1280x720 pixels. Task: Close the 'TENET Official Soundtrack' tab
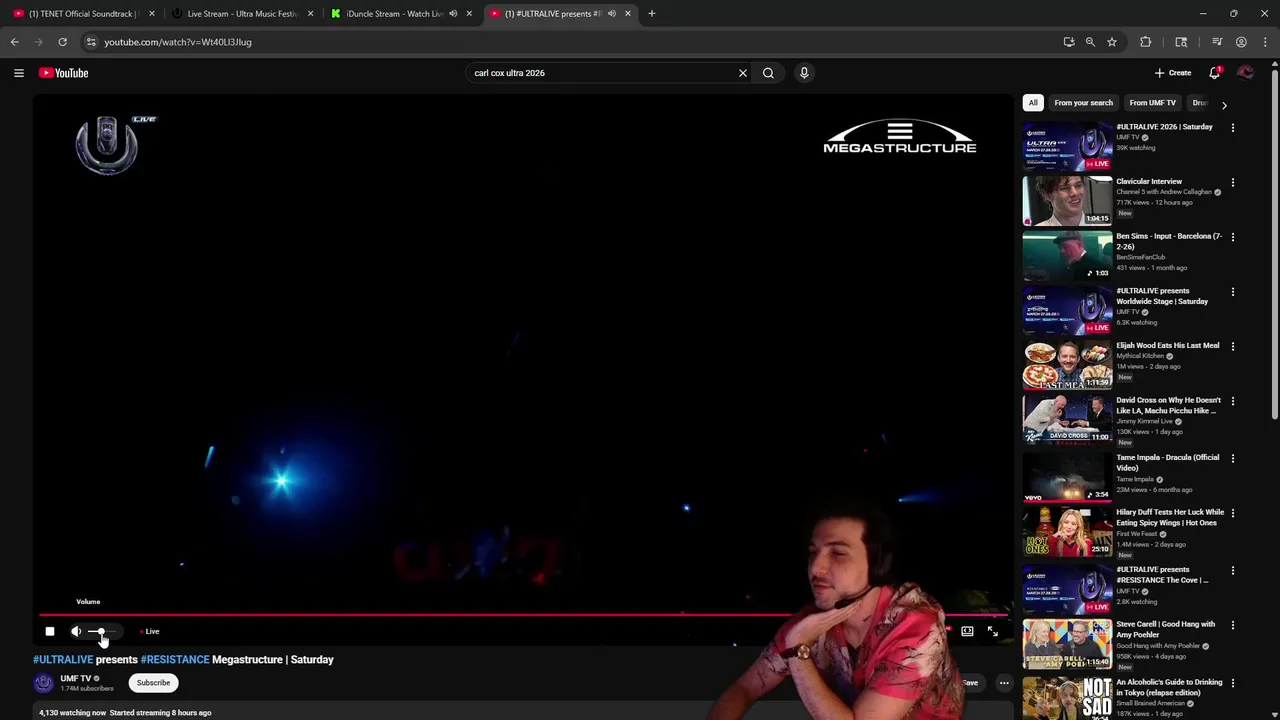tap(152, 14)
